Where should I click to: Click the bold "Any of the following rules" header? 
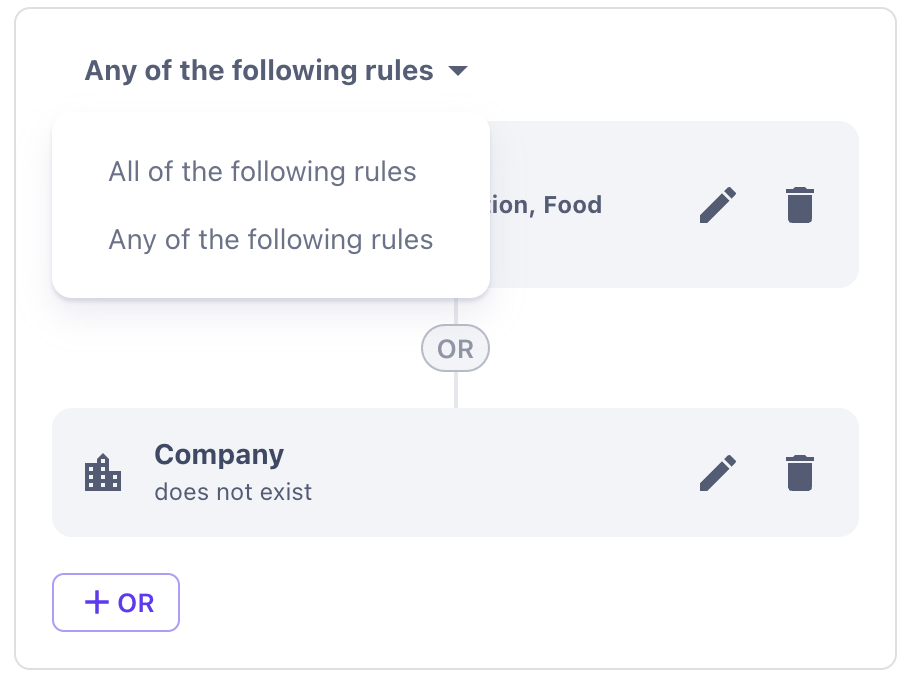[x=259, y=71]
